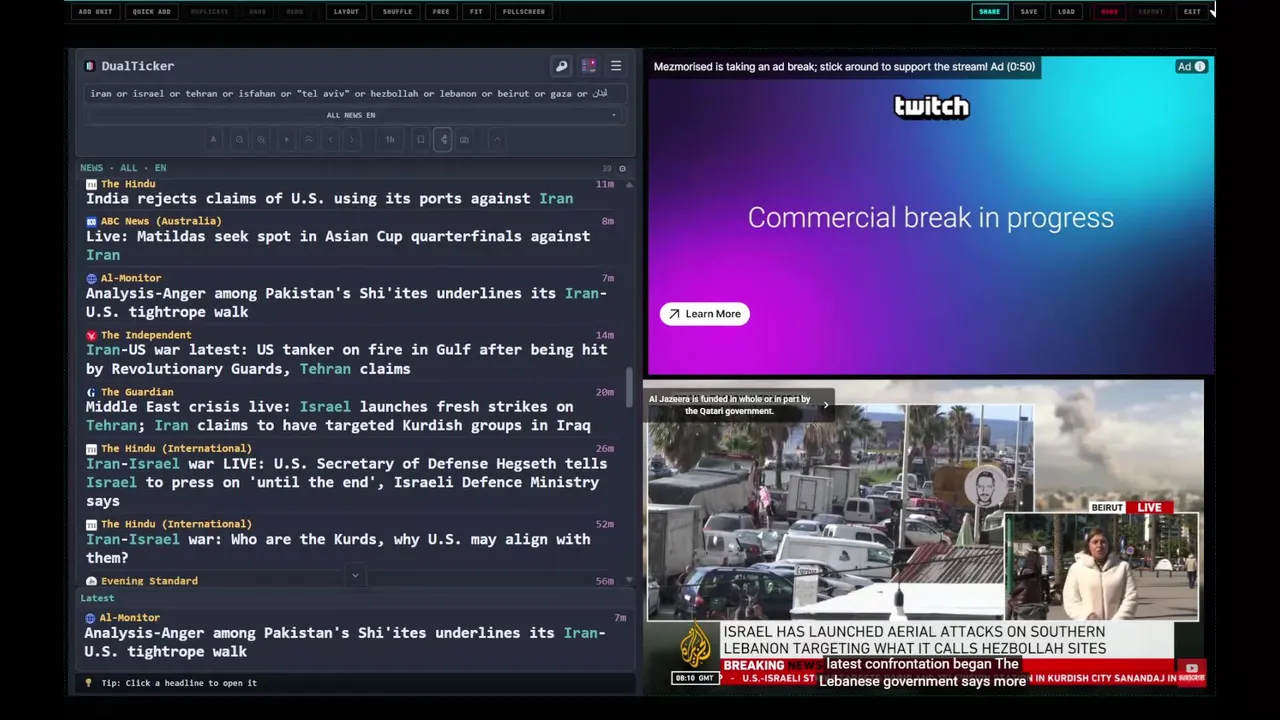Image resolution: width=1280 pixels, height=720 pixels.
Task: Select the 1h time range button
Action: click(x=390, y=139)
